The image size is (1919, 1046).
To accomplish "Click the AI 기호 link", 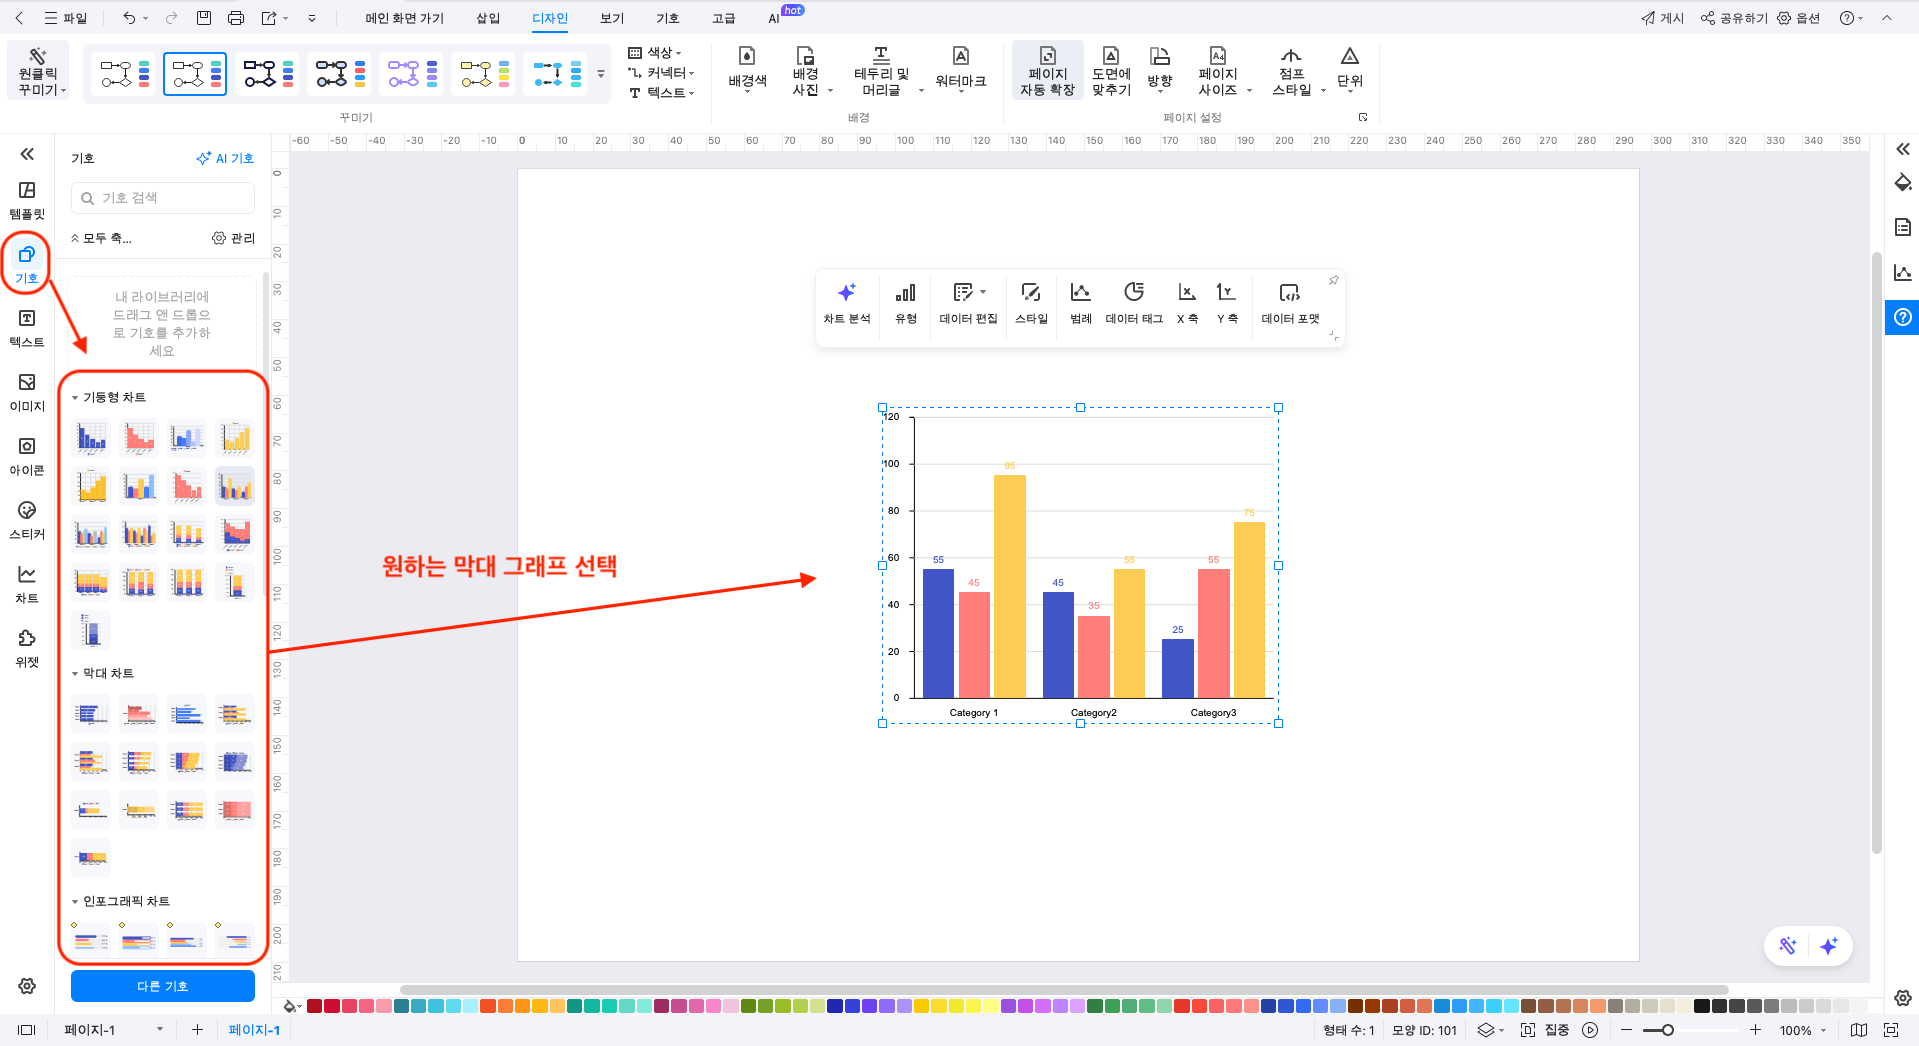I will point(225,158).
